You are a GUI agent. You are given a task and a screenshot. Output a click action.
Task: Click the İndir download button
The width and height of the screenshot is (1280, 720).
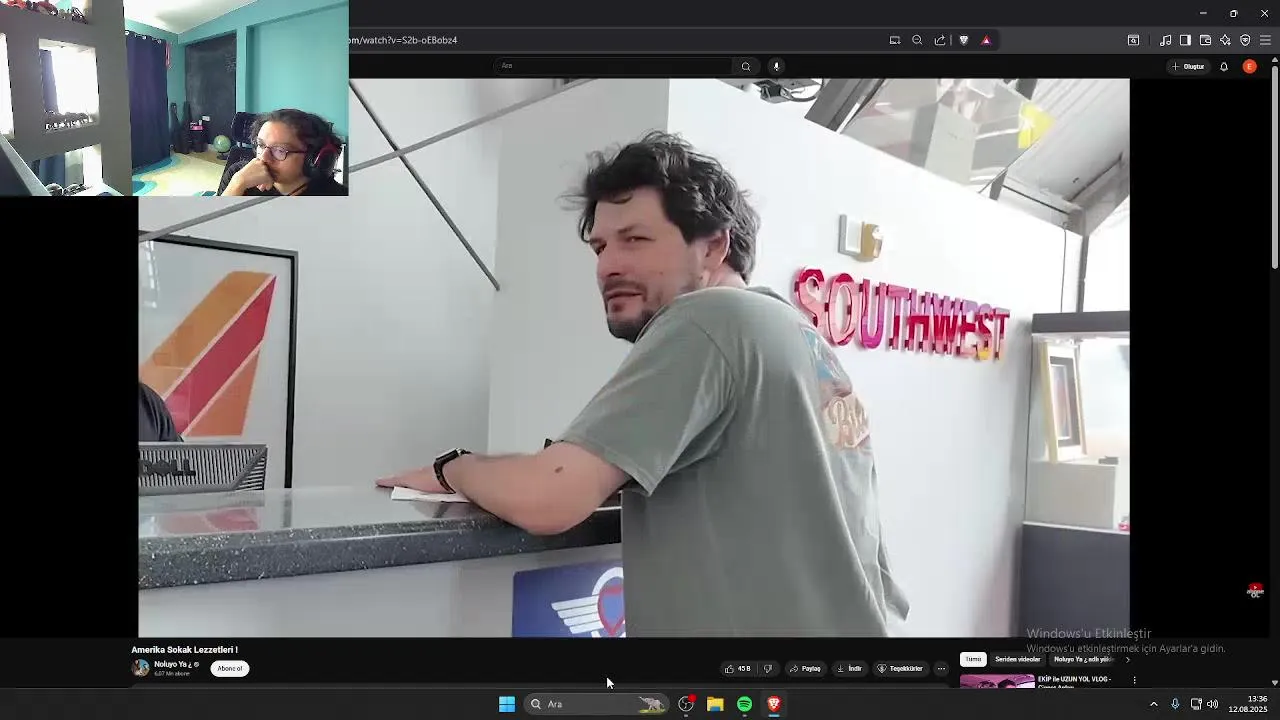click(849, 668)
